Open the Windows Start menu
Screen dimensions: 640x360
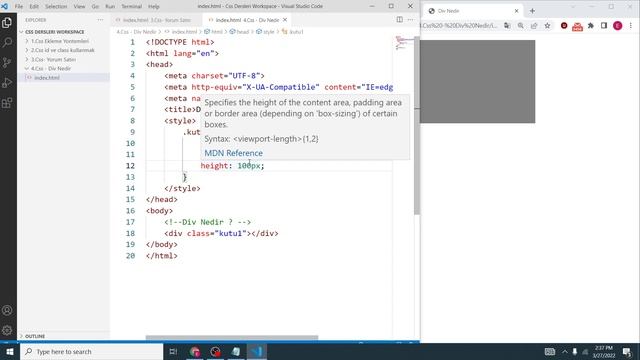click(10, 351)
